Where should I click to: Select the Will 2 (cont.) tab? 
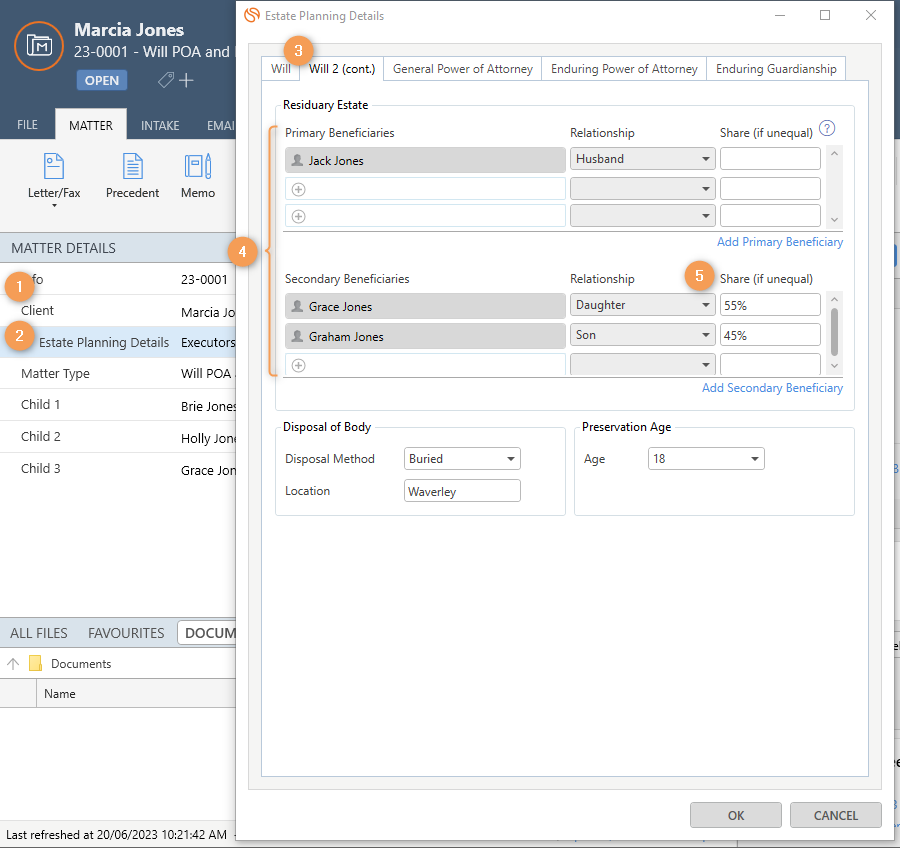[342, 69]
